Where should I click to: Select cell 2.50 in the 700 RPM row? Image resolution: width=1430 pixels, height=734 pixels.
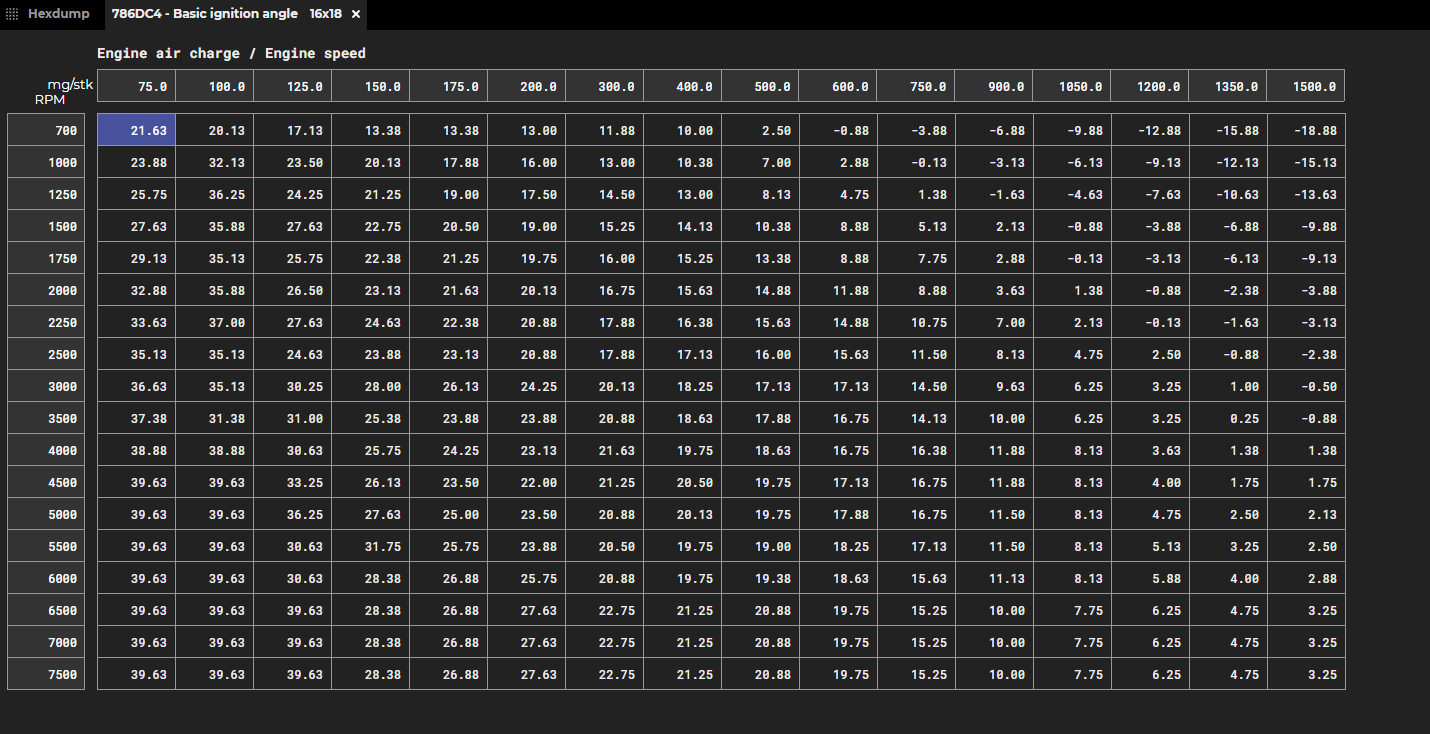click(x=760, y=130)
